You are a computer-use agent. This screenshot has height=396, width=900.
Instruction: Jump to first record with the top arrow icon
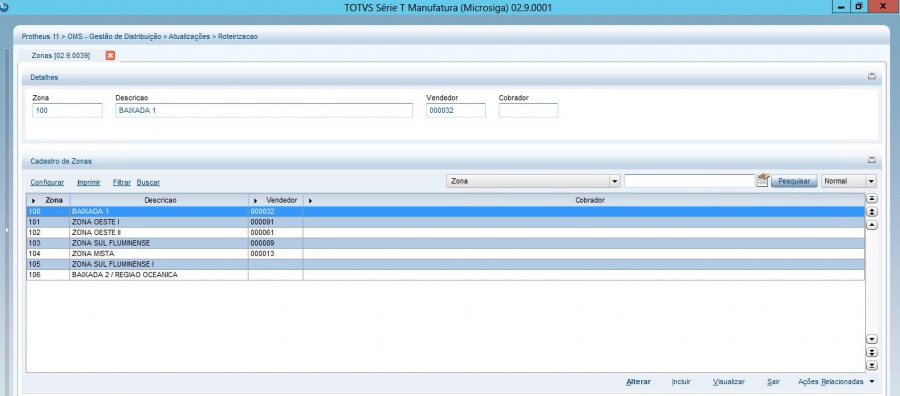coord(871,199)
